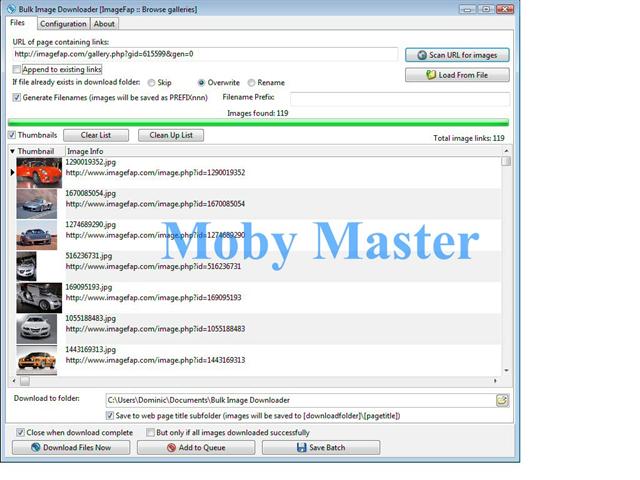Click the Thumbnail column header sort arrow
Screen dimensions: 640x480
point(12,151)
